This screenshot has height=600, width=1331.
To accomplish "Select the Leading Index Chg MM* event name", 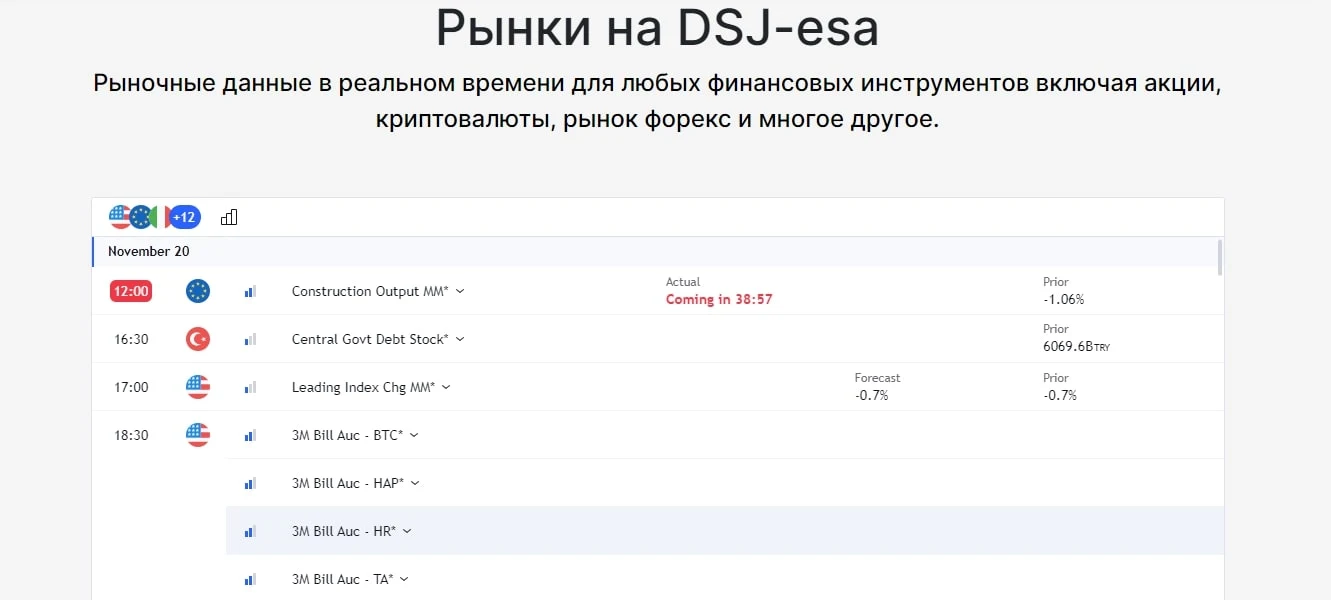I will (x=363, y=387).
